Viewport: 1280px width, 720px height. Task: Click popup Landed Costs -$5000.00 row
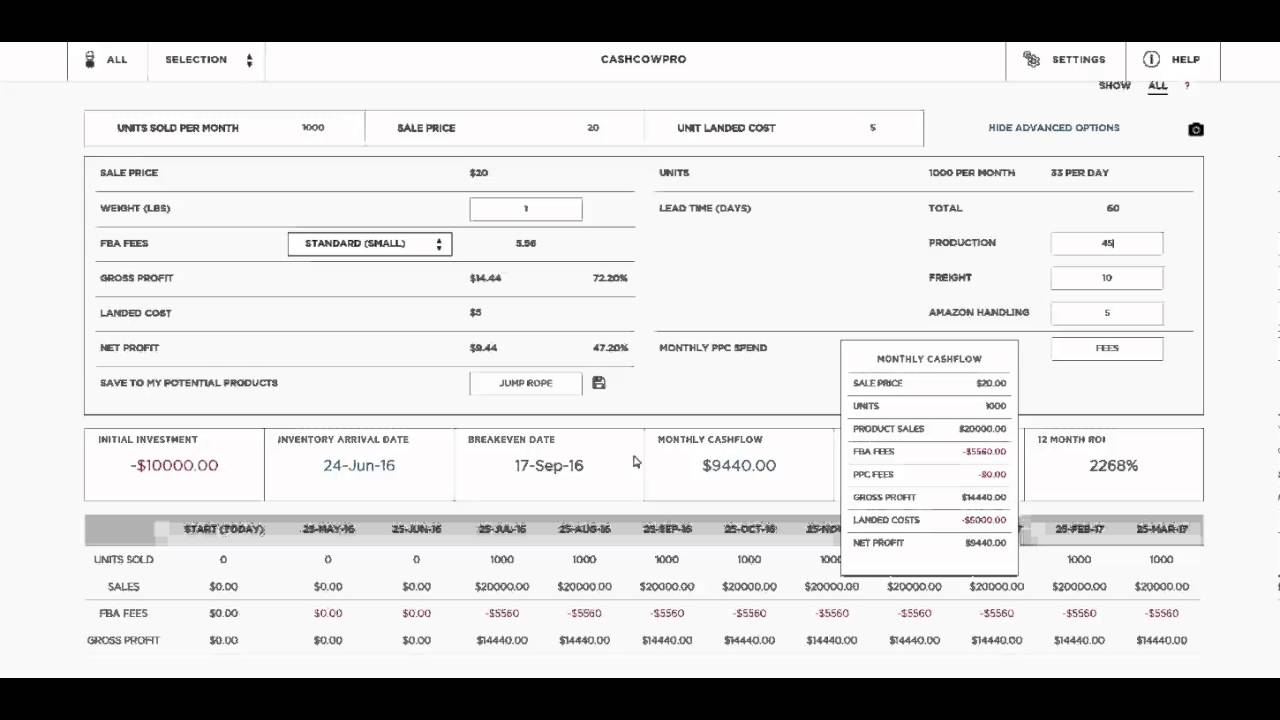click(929, 520)
